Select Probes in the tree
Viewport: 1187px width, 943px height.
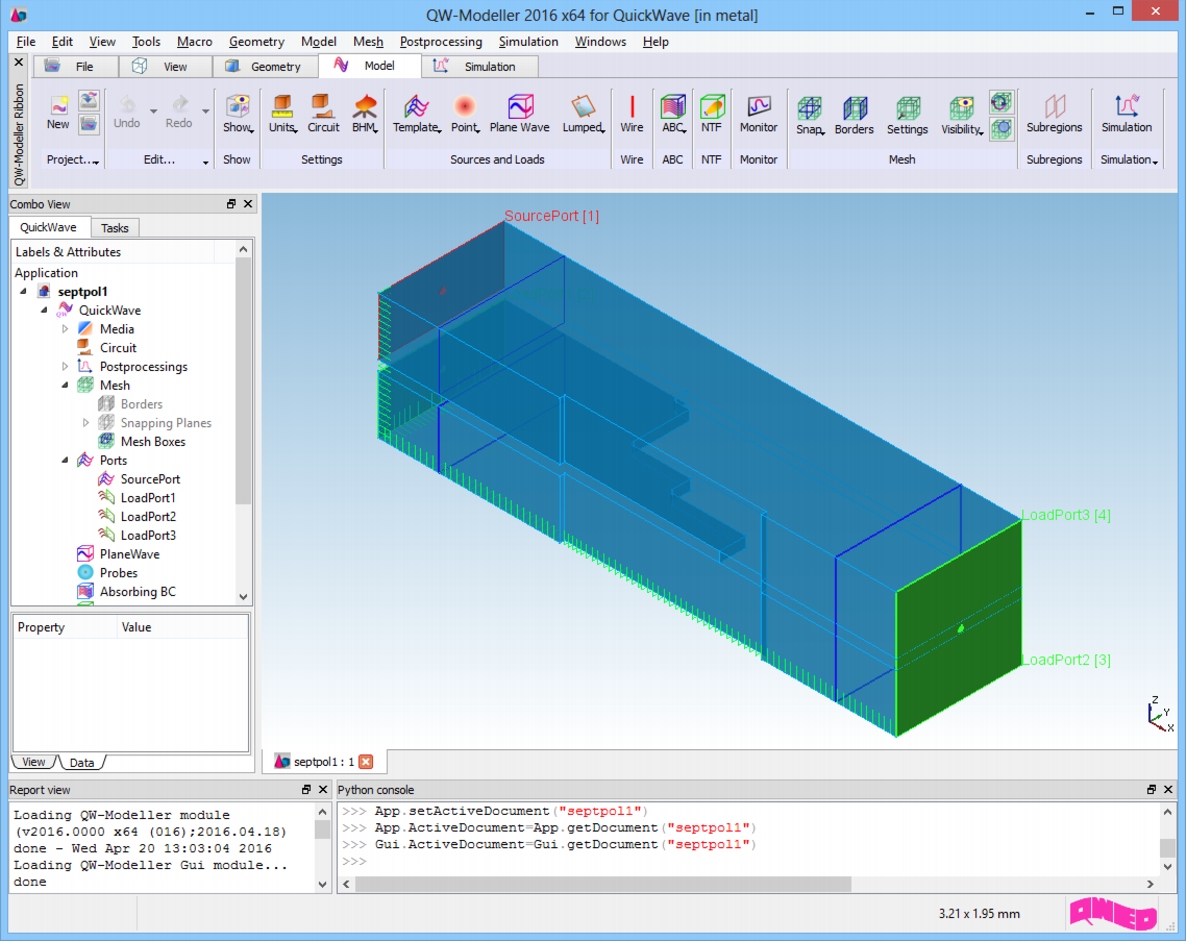coord(118,573)
